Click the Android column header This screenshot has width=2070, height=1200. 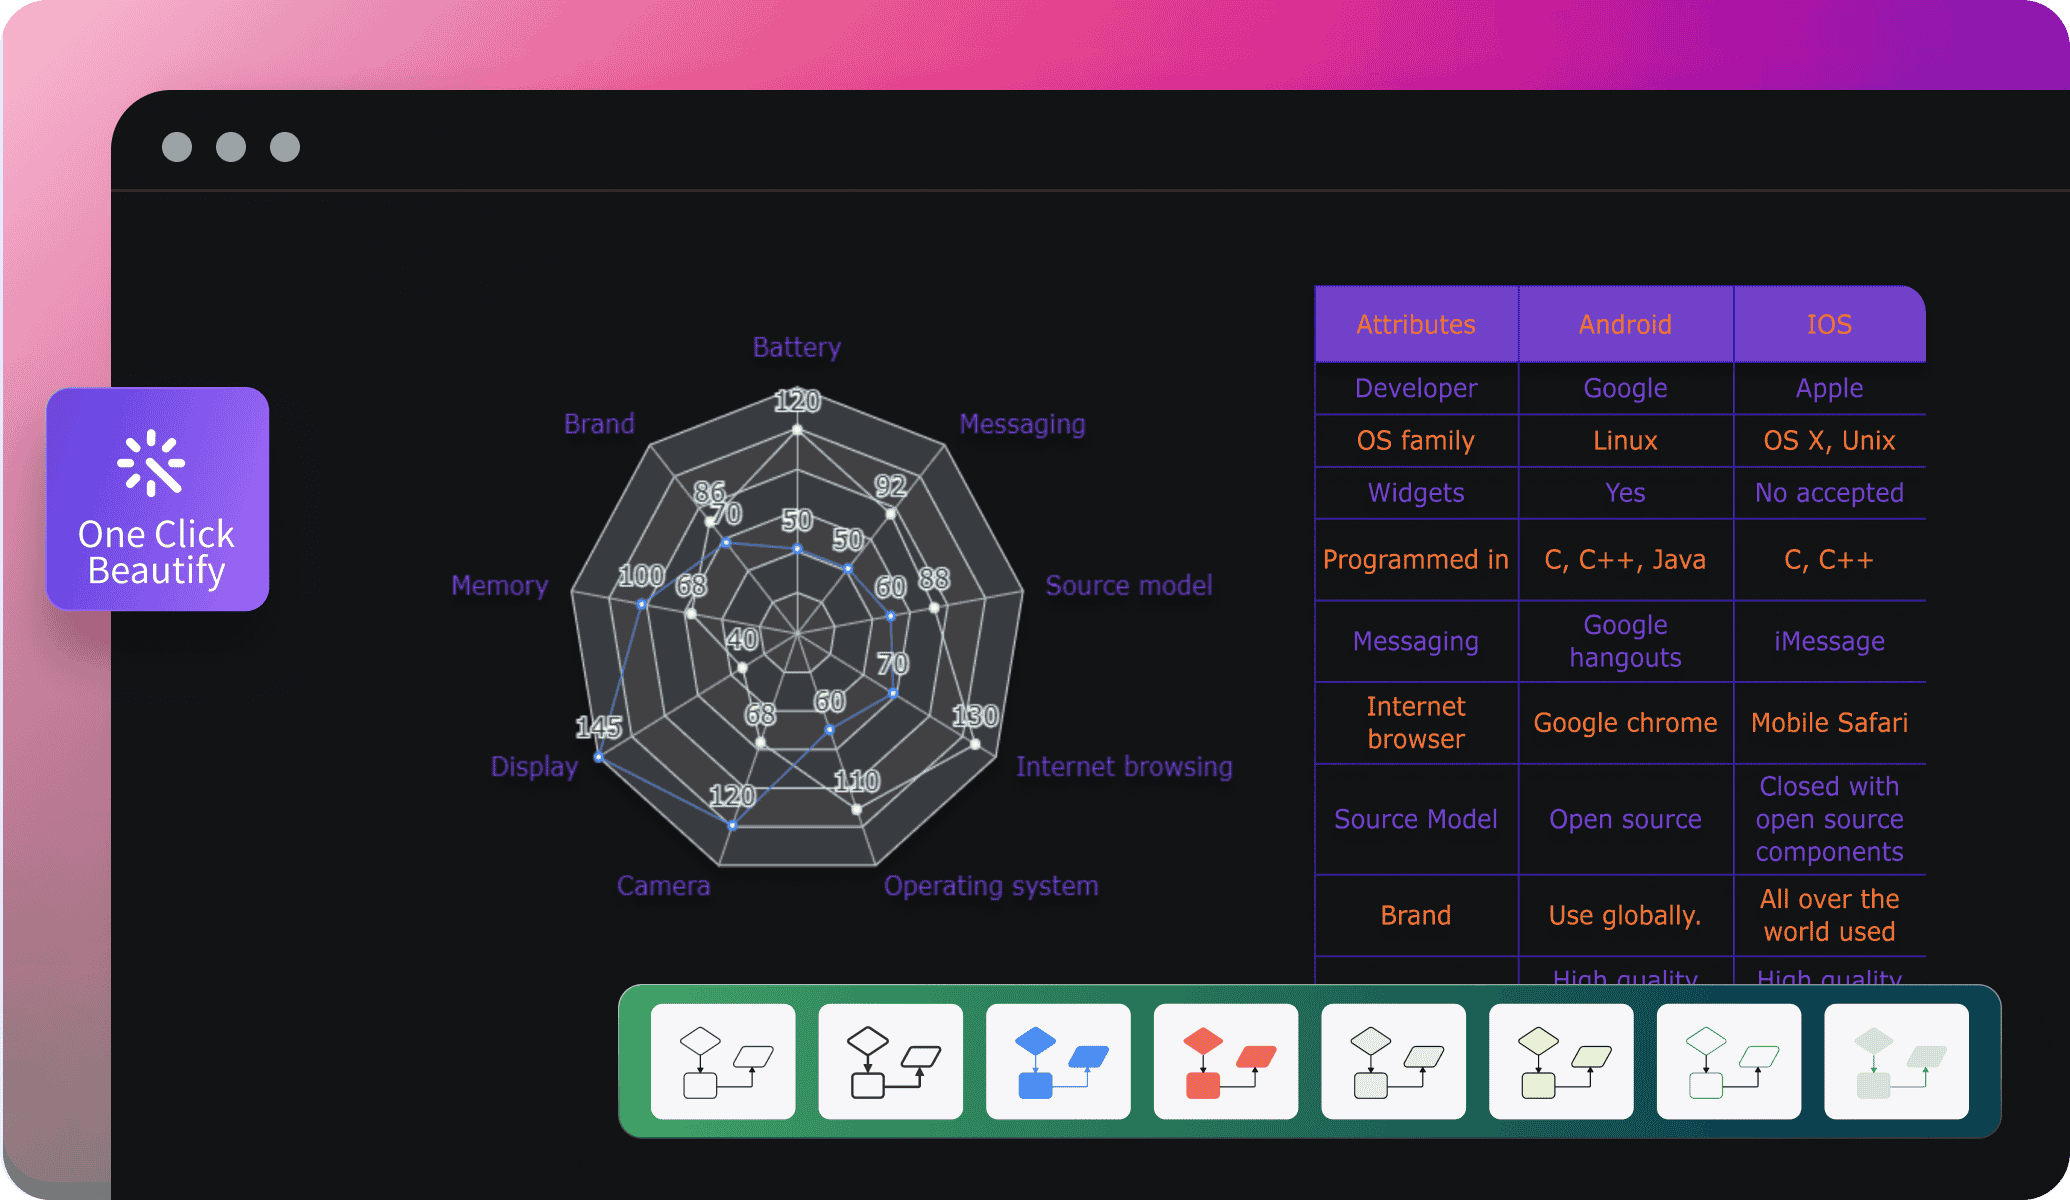tap(1625, 324)
